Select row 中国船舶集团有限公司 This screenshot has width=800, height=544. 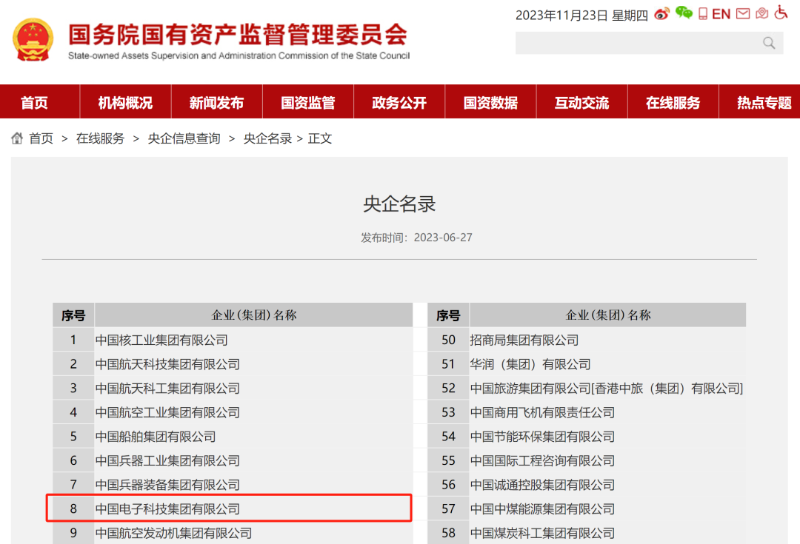pos(233,436)
